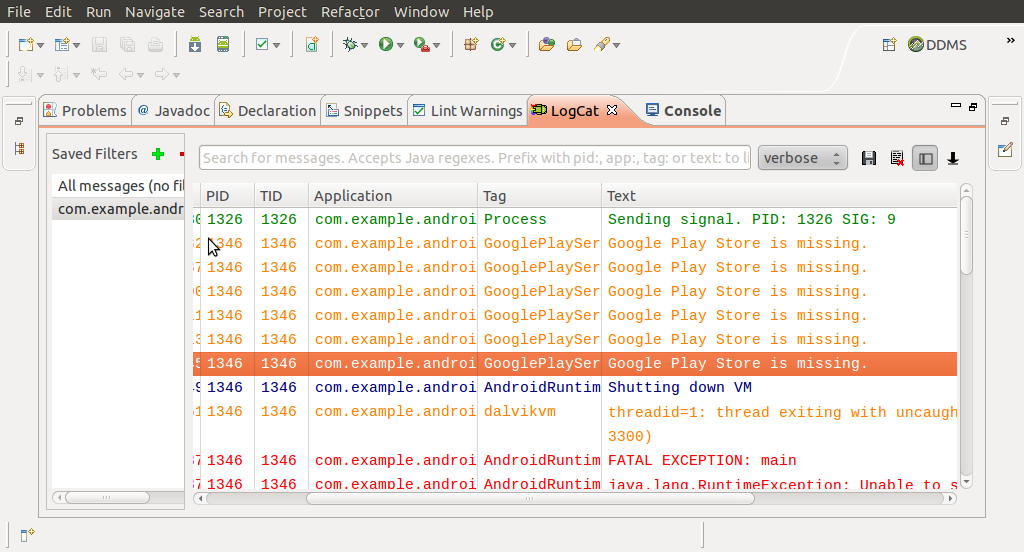Click the External Tools run icon
The image size is (1024, 552).
(x=422, y=44)
